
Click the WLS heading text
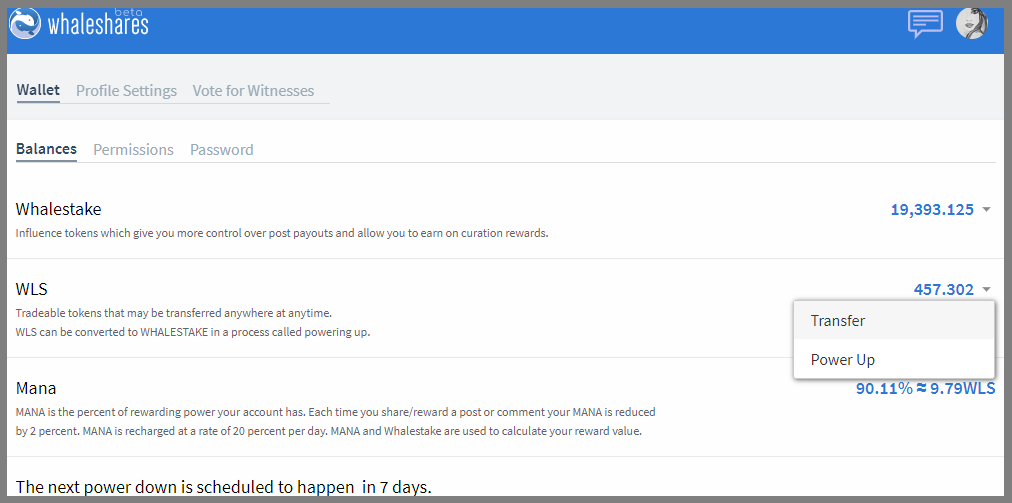pos(32,289)
